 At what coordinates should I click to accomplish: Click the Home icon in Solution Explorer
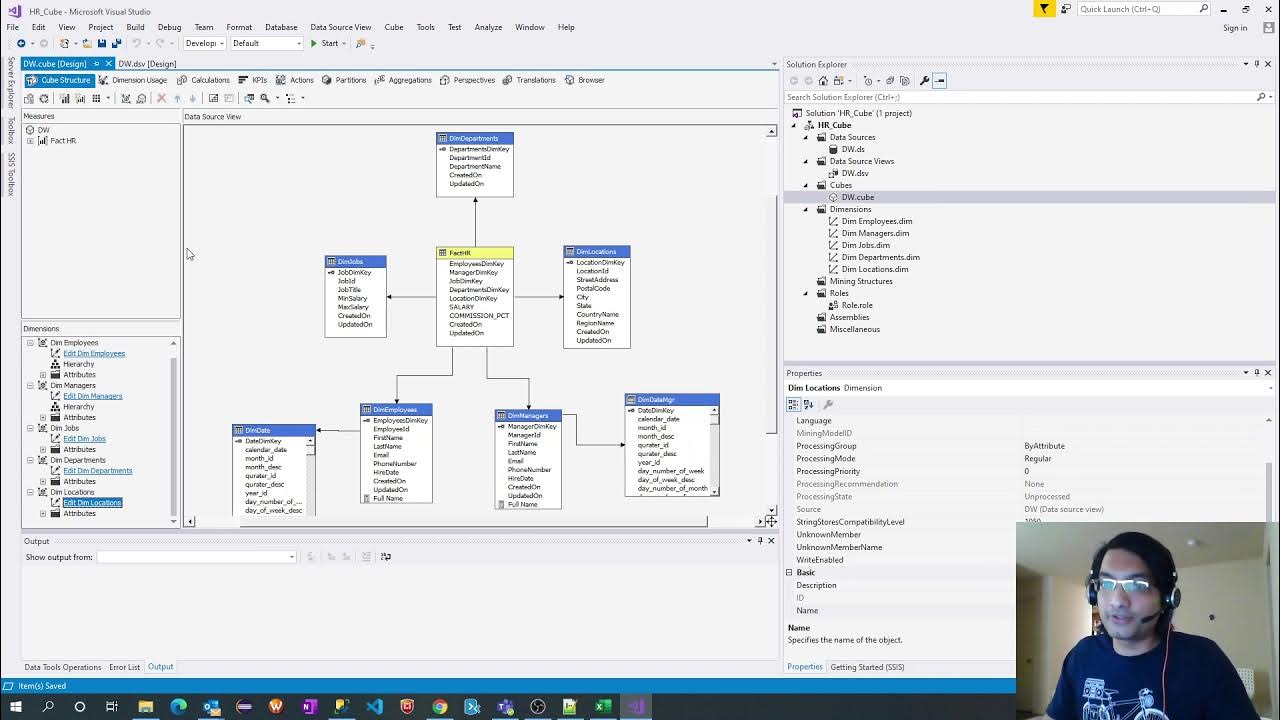point(823,80)
